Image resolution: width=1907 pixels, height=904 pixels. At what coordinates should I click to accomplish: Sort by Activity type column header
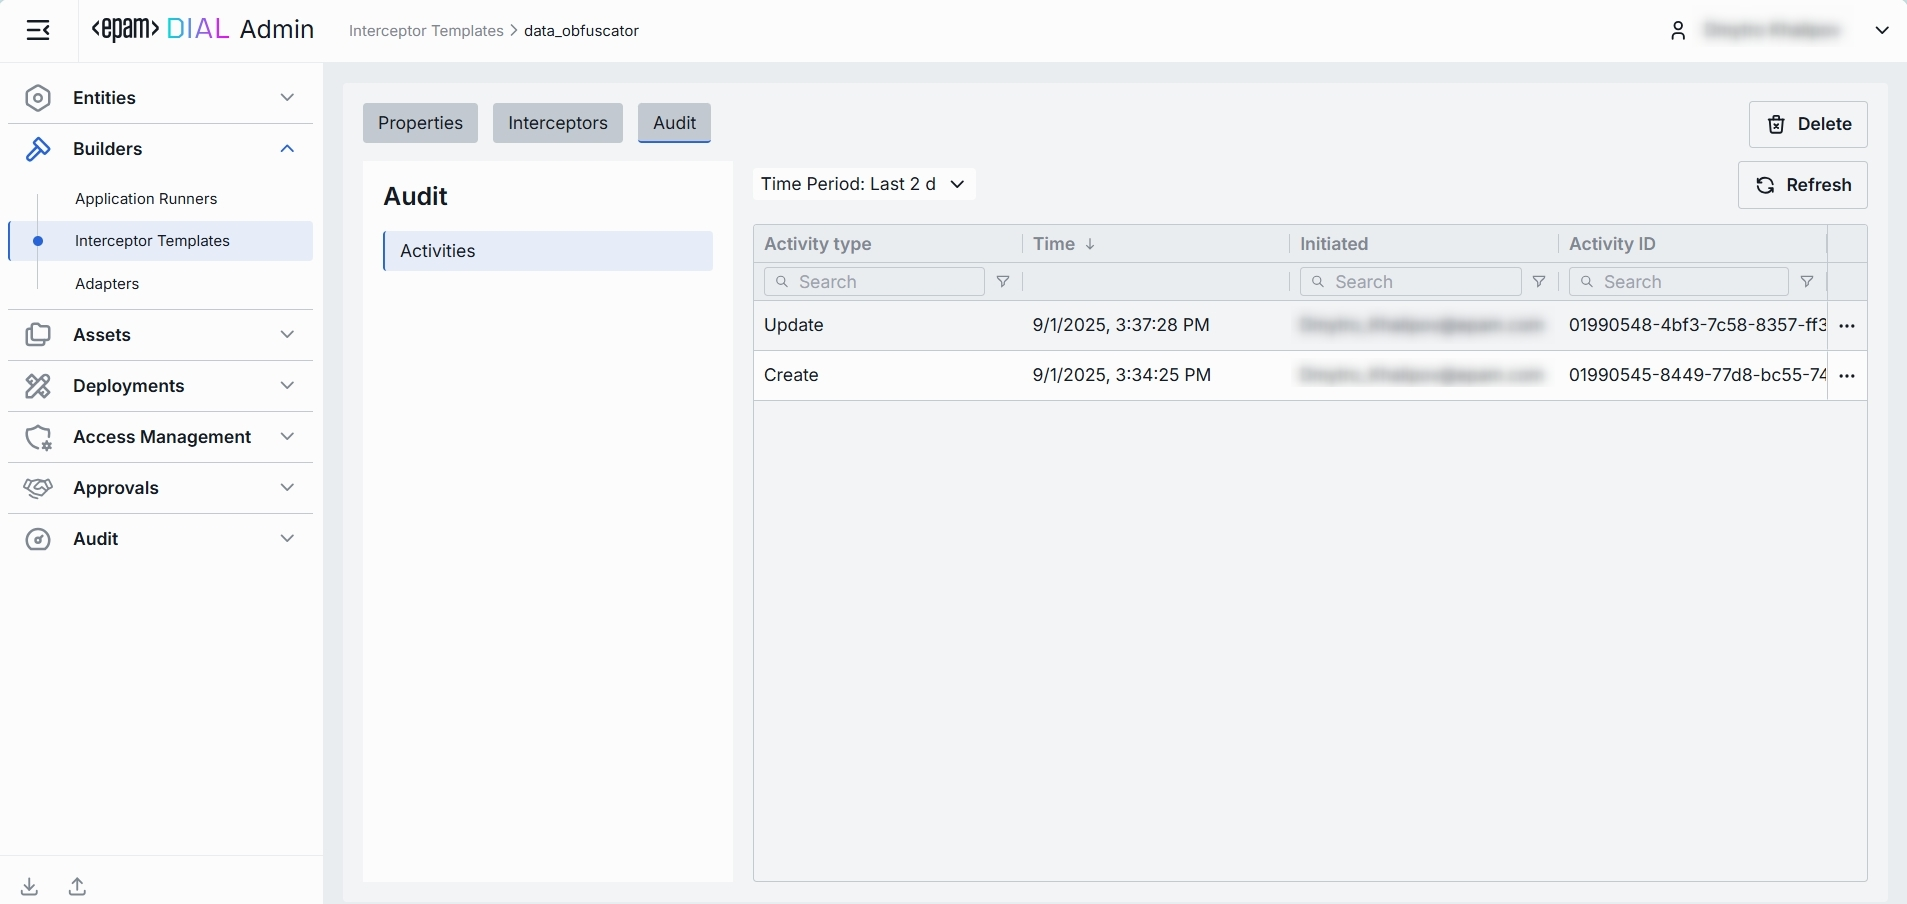818,244
